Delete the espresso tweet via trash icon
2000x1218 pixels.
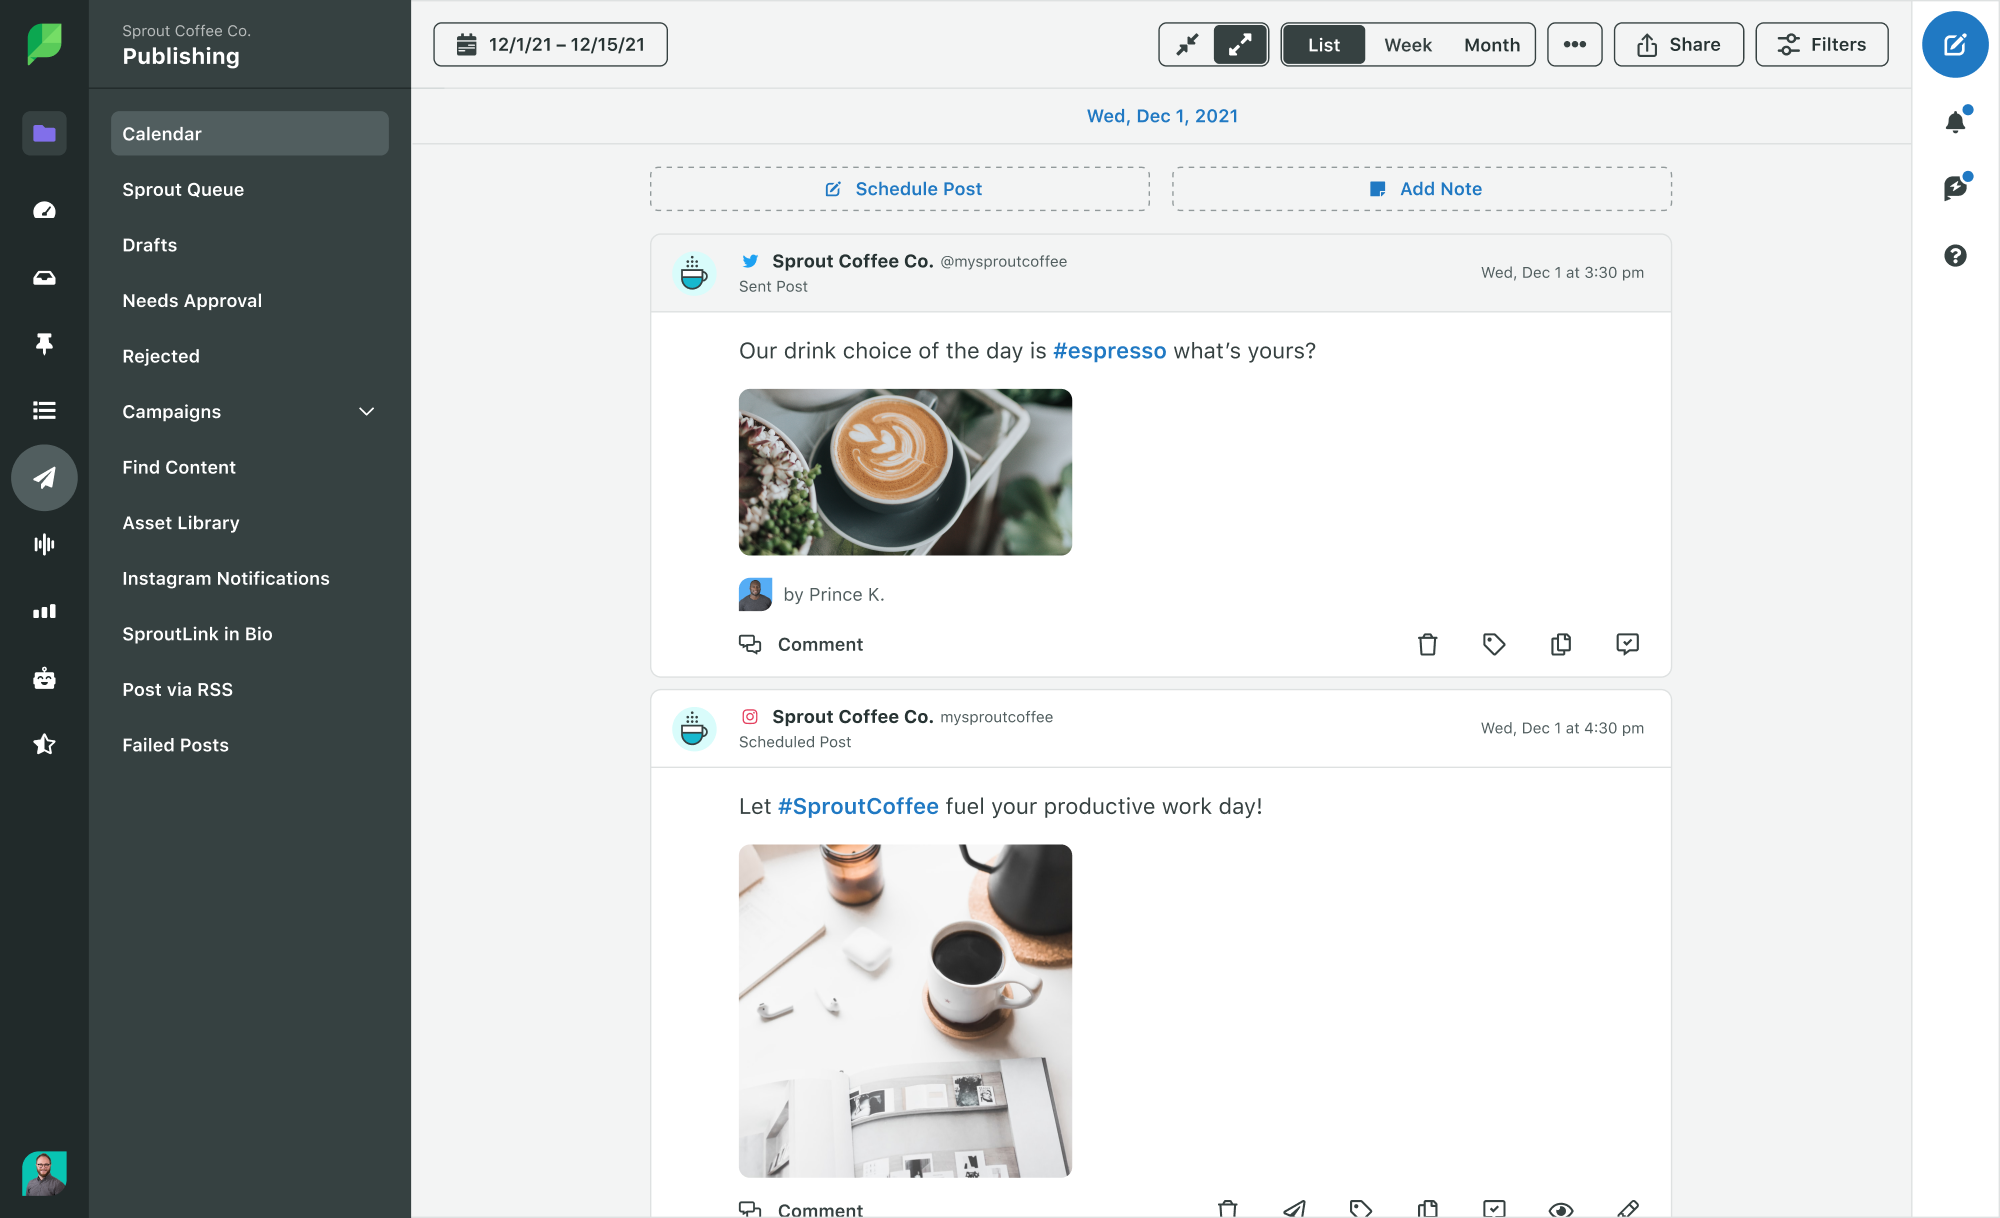click(1427, 644)
